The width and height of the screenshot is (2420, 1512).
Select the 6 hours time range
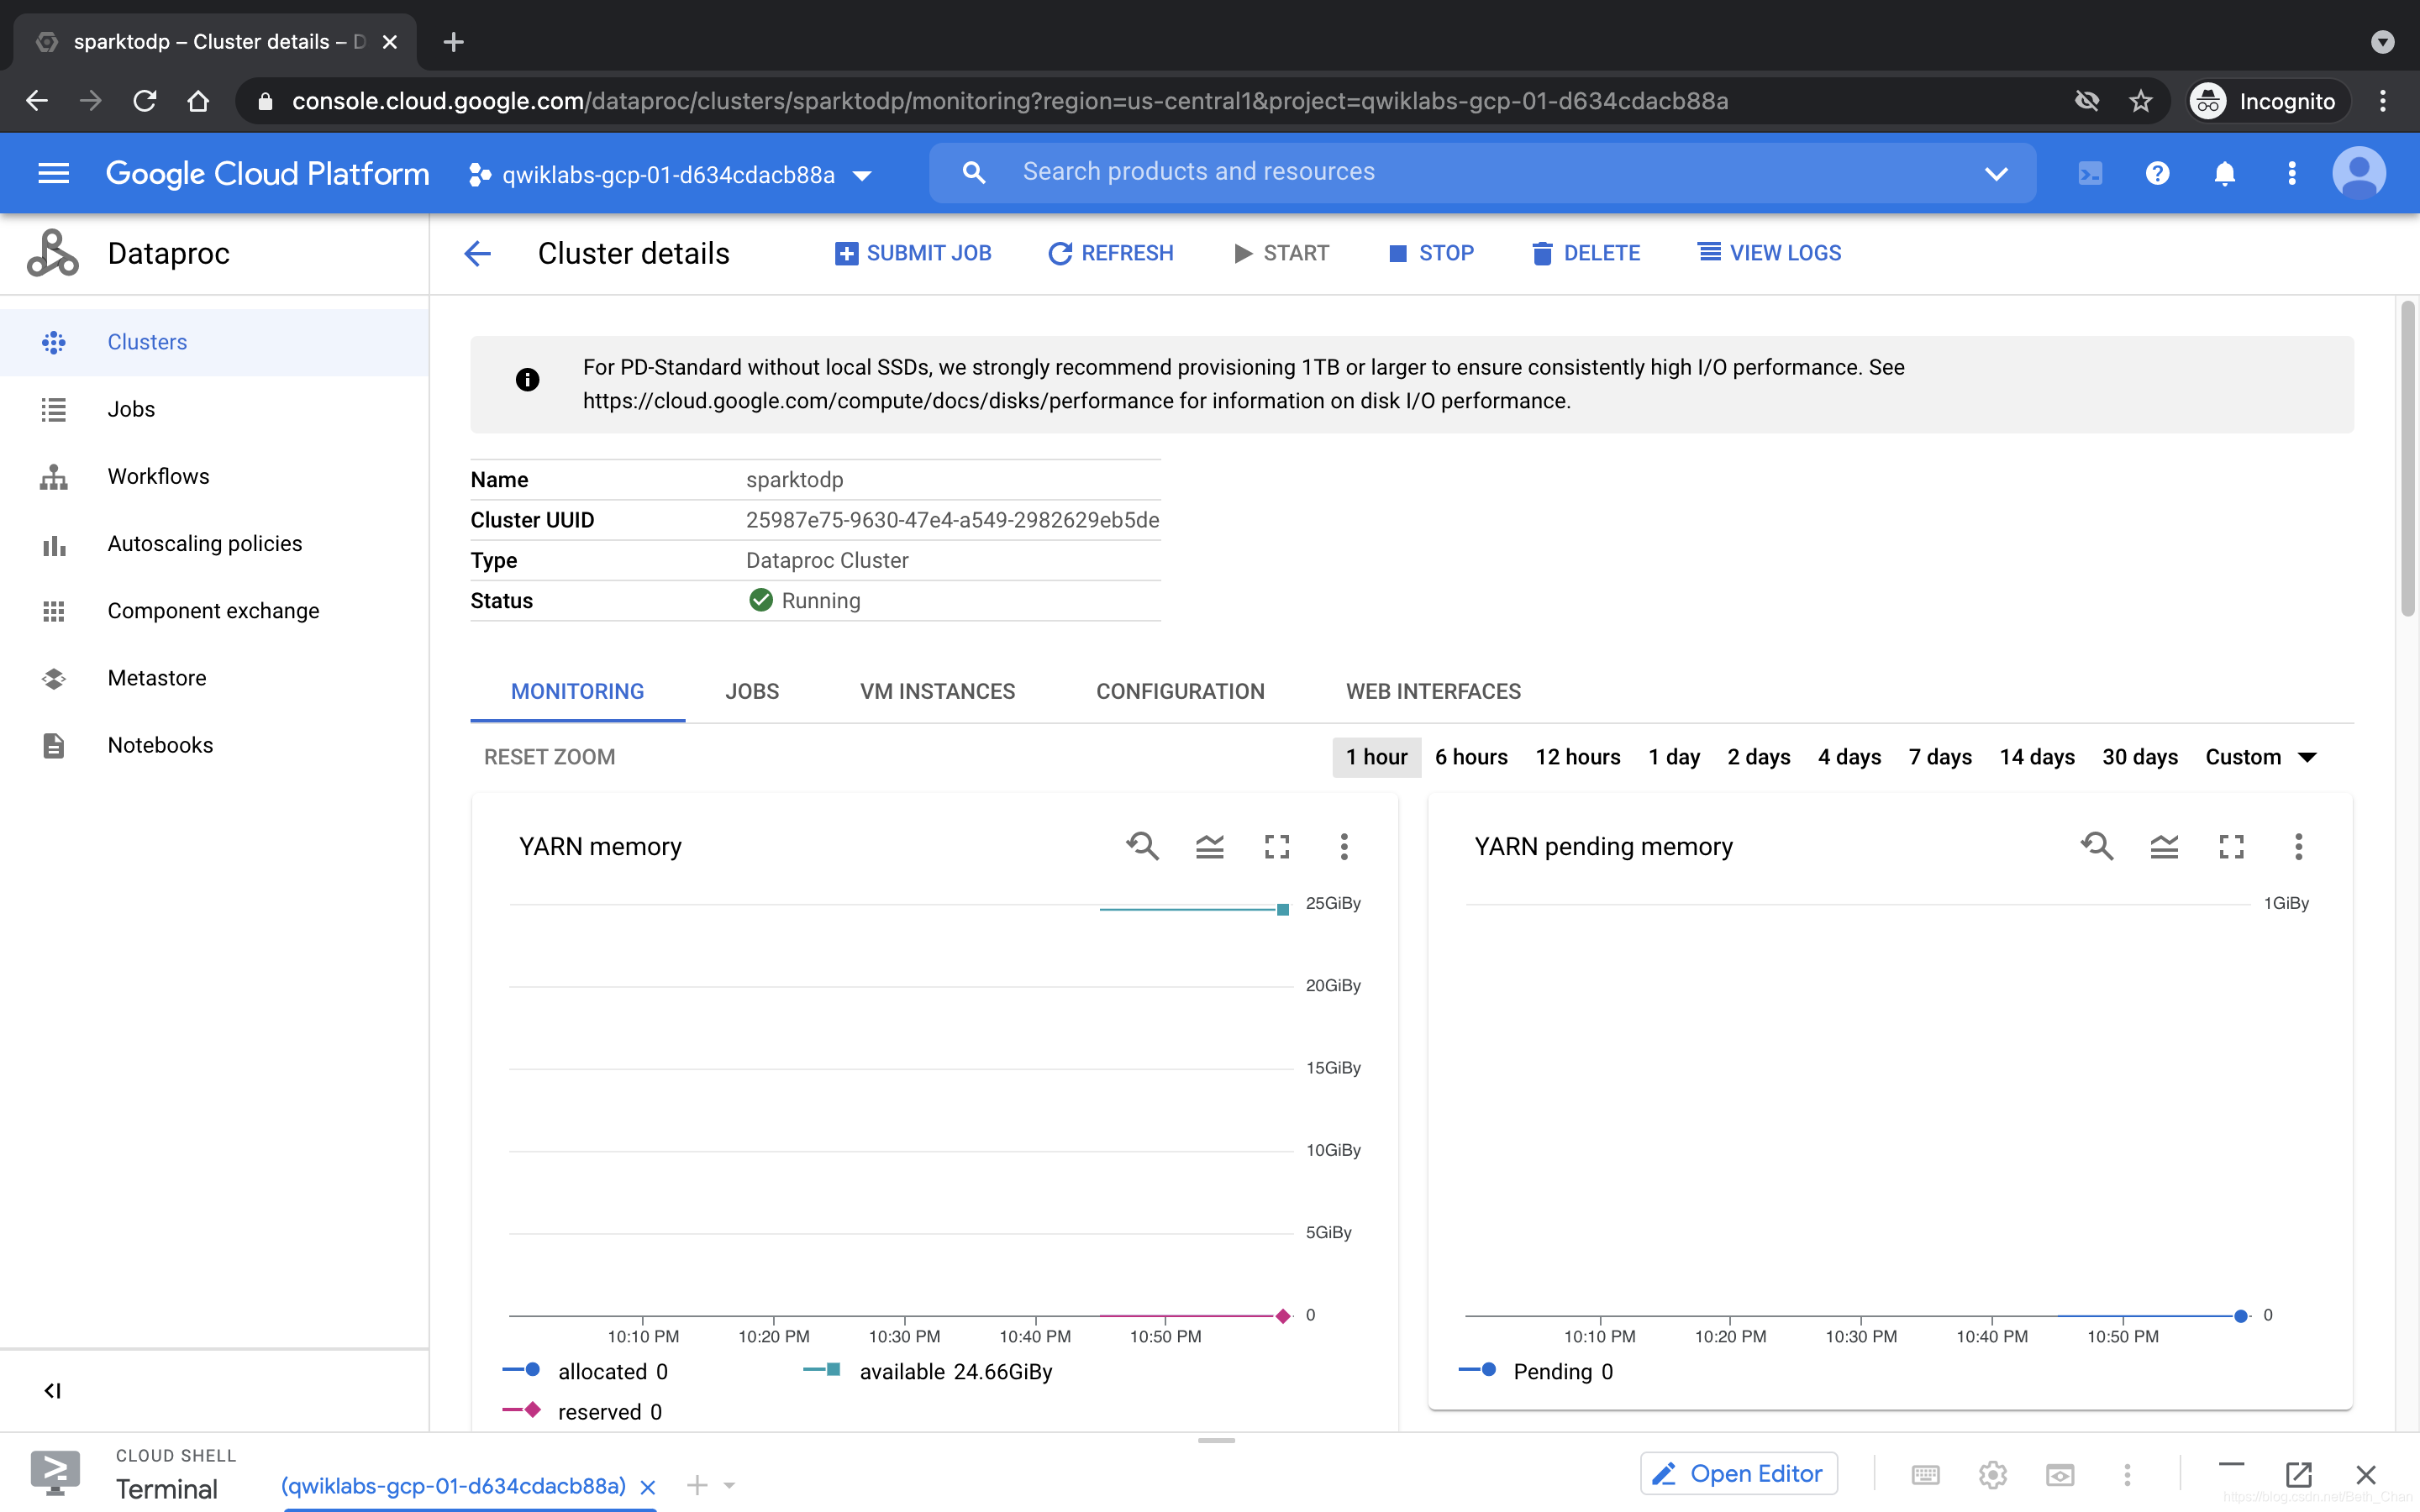[1471, 757]
